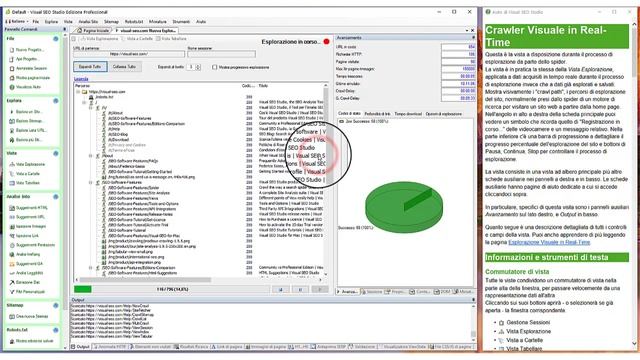The height and width of the screenshot is (360, 640).
Task: Collapse the File section in command panel
Action: [56, 39]
